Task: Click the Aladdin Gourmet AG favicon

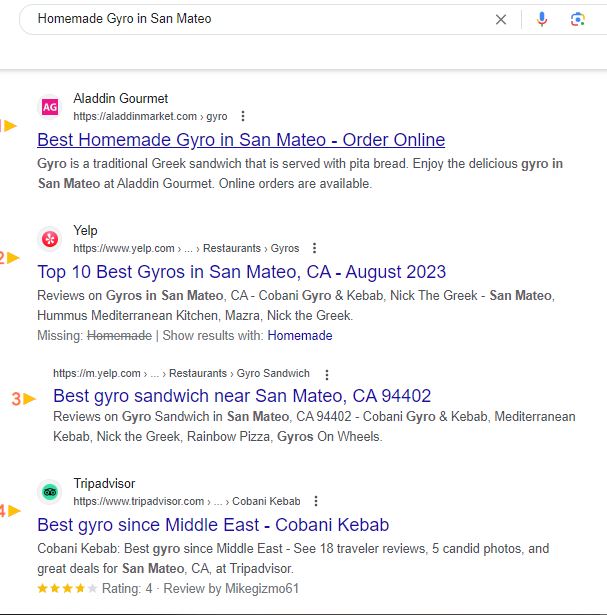Action: (50, 107)
